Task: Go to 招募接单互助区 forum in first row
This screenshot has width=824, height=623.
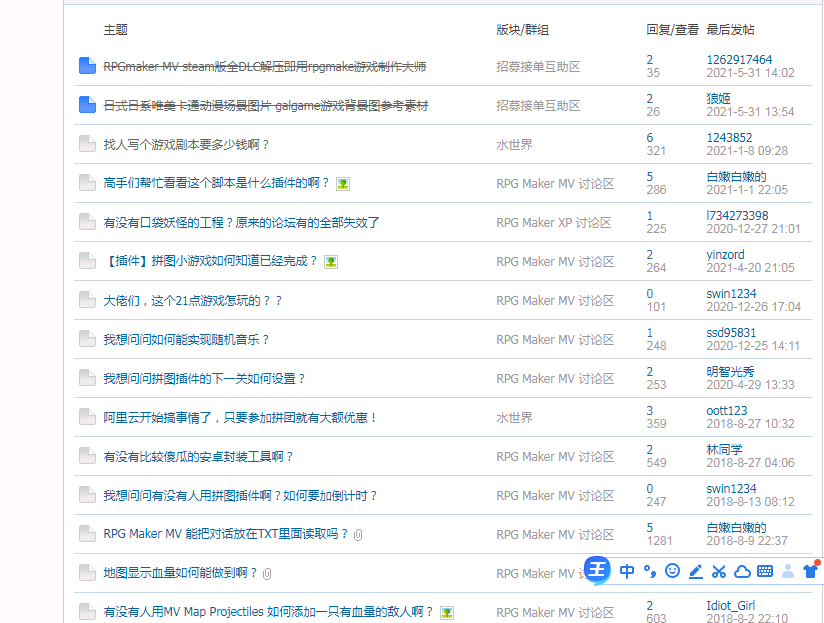Action: [538, 67]
